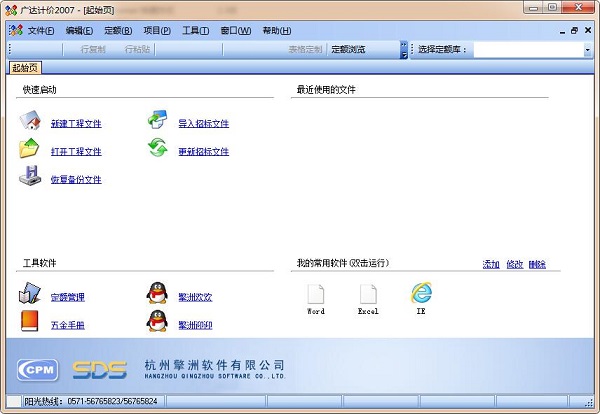Click the 行复制 toolbar button
The width and height of the screenshot is (600, 414).
93,49
